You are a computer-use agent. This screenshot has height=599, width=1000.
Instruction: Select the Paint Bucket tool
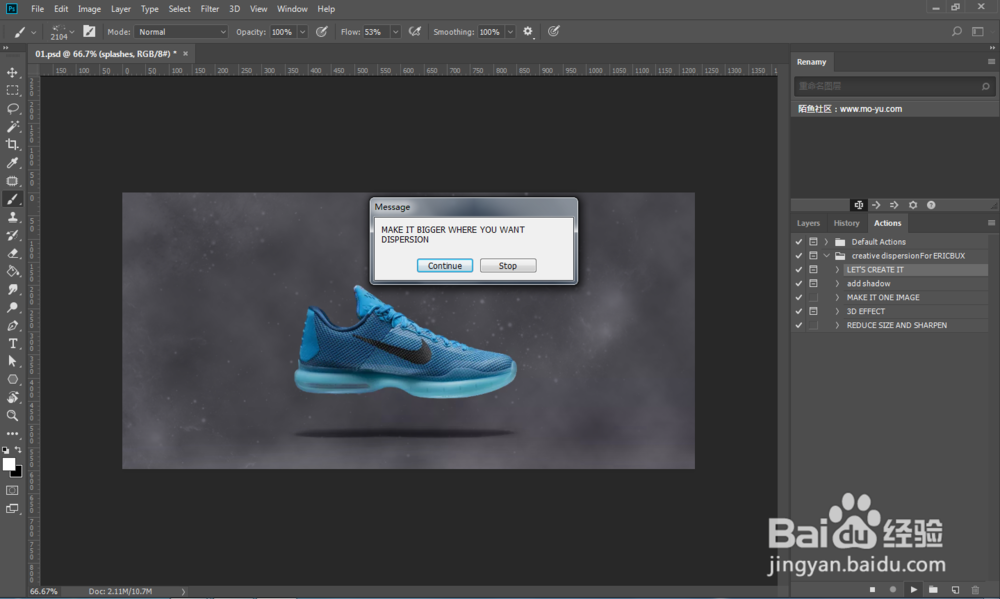[x=12, y=271]
